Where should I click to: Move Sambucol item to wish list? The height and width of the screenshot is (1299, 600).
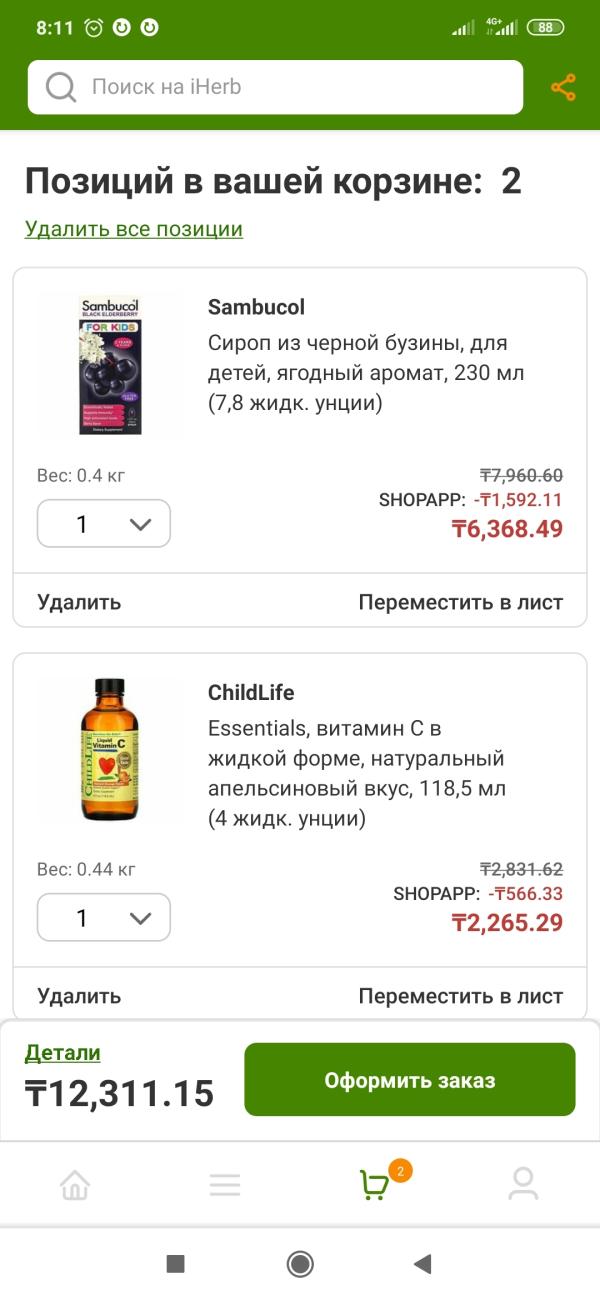click(460, 602)
